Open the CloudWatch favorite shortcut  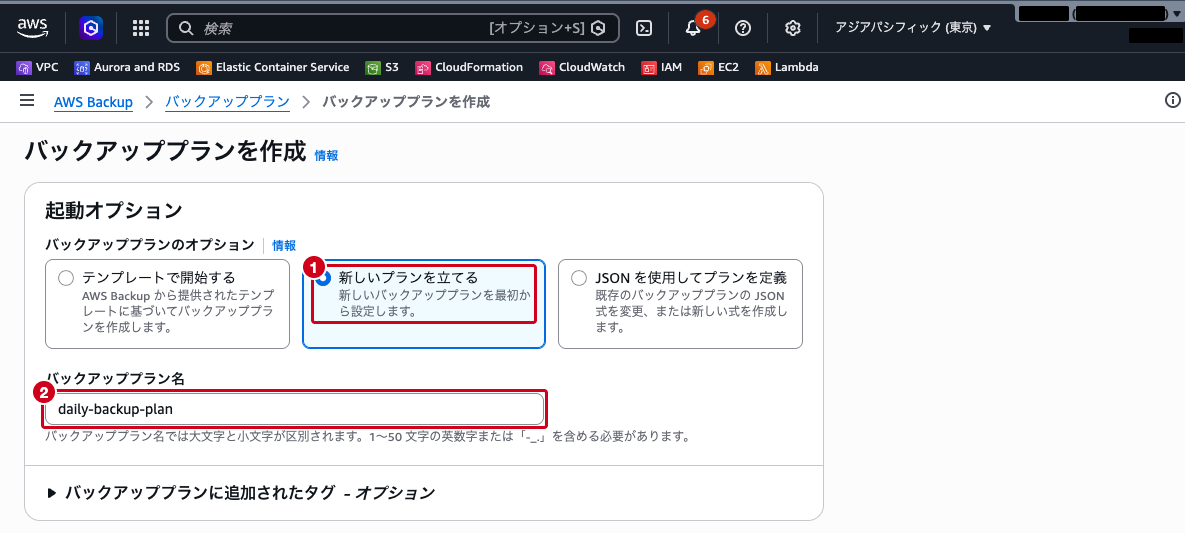pyautogui.click(x=582, y=67)
